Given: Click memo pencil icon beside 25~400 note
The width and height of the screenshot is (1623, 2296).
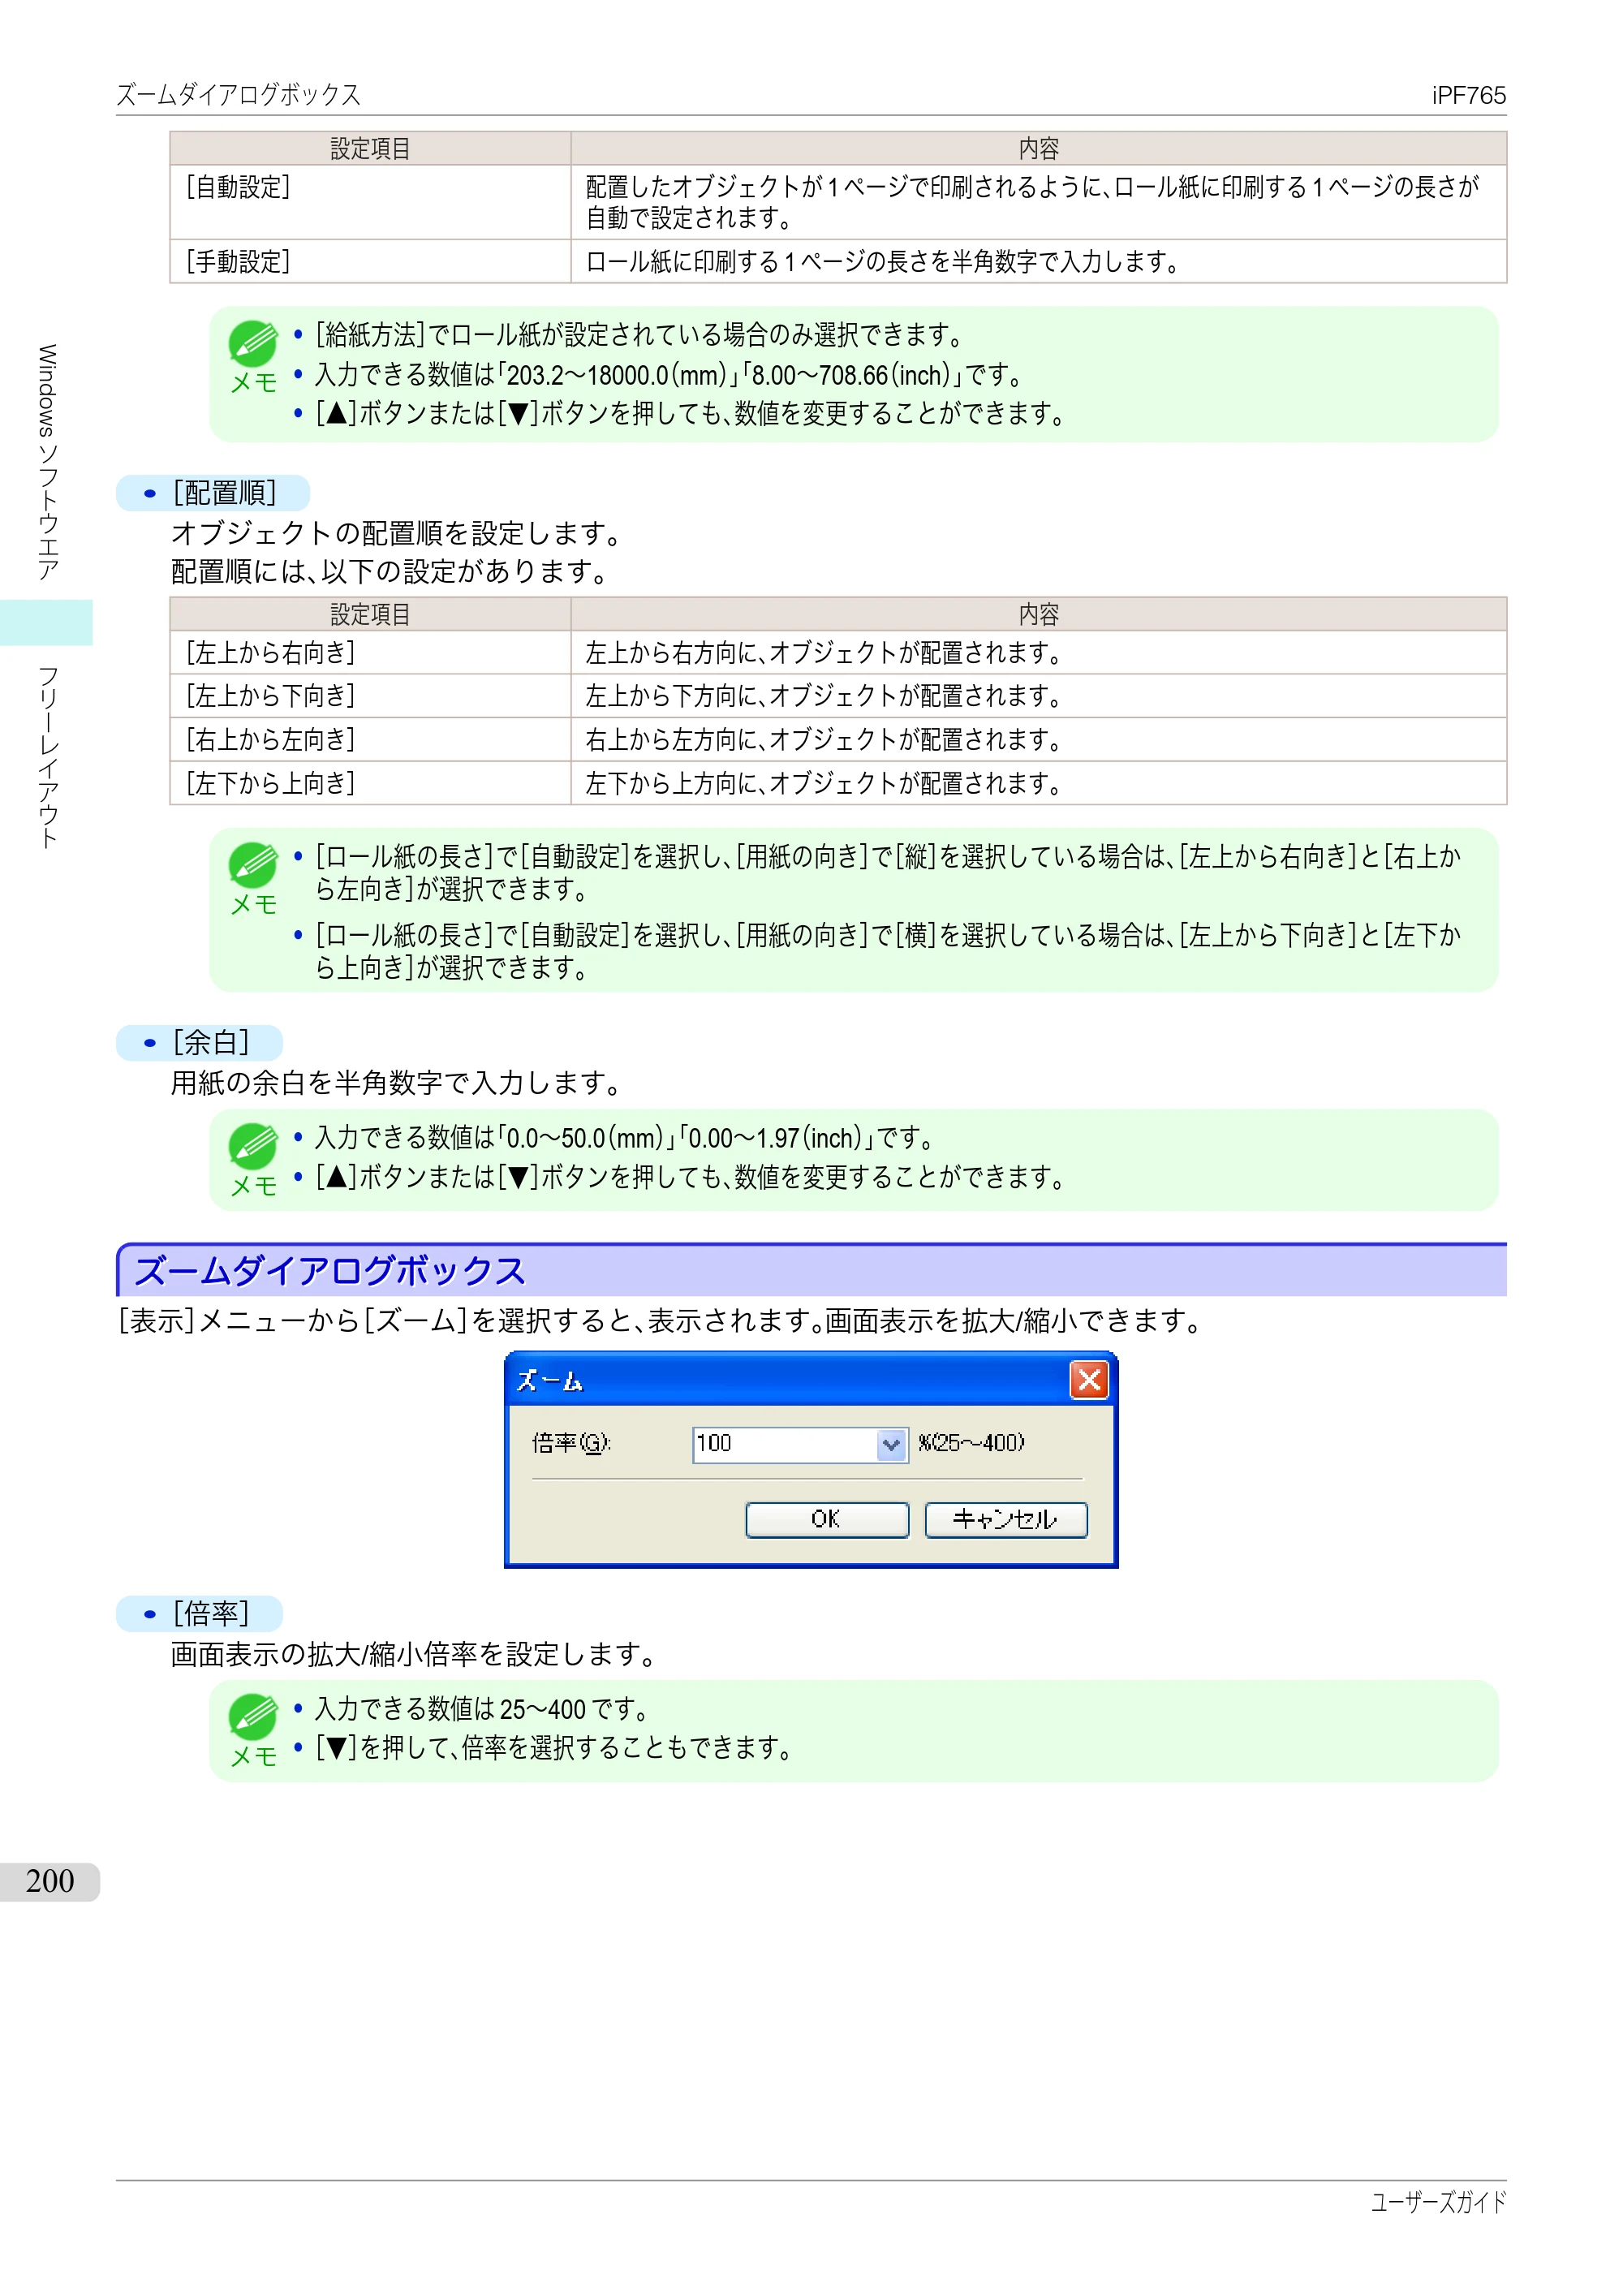Looking at the screenshot, I should click(253, 1717).
